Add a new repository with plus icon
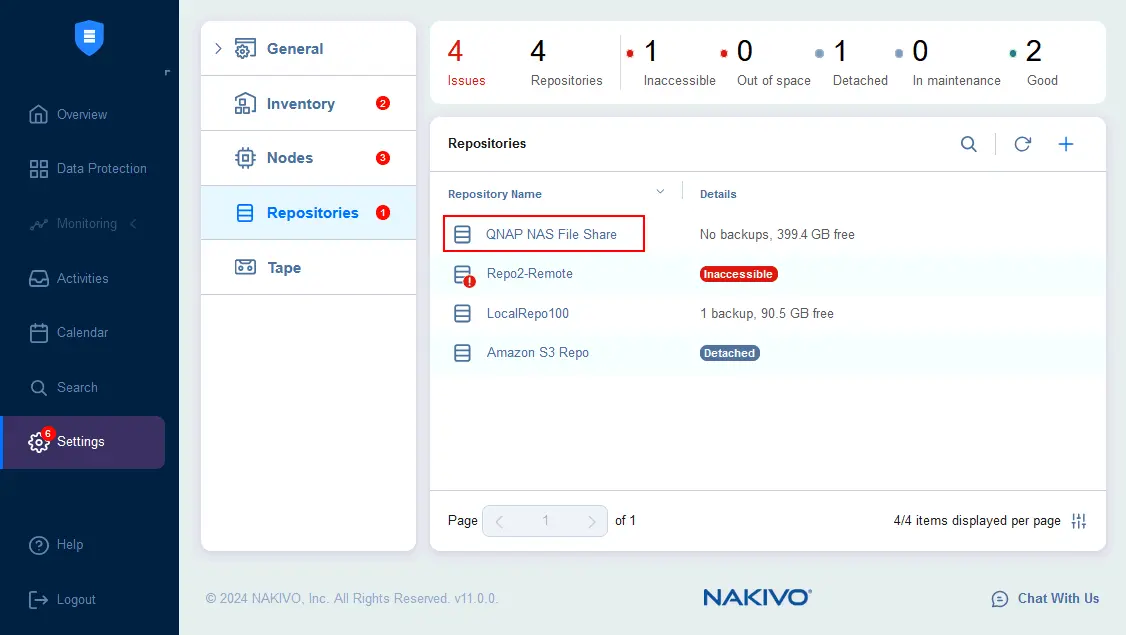 (x=1066, y=144)
